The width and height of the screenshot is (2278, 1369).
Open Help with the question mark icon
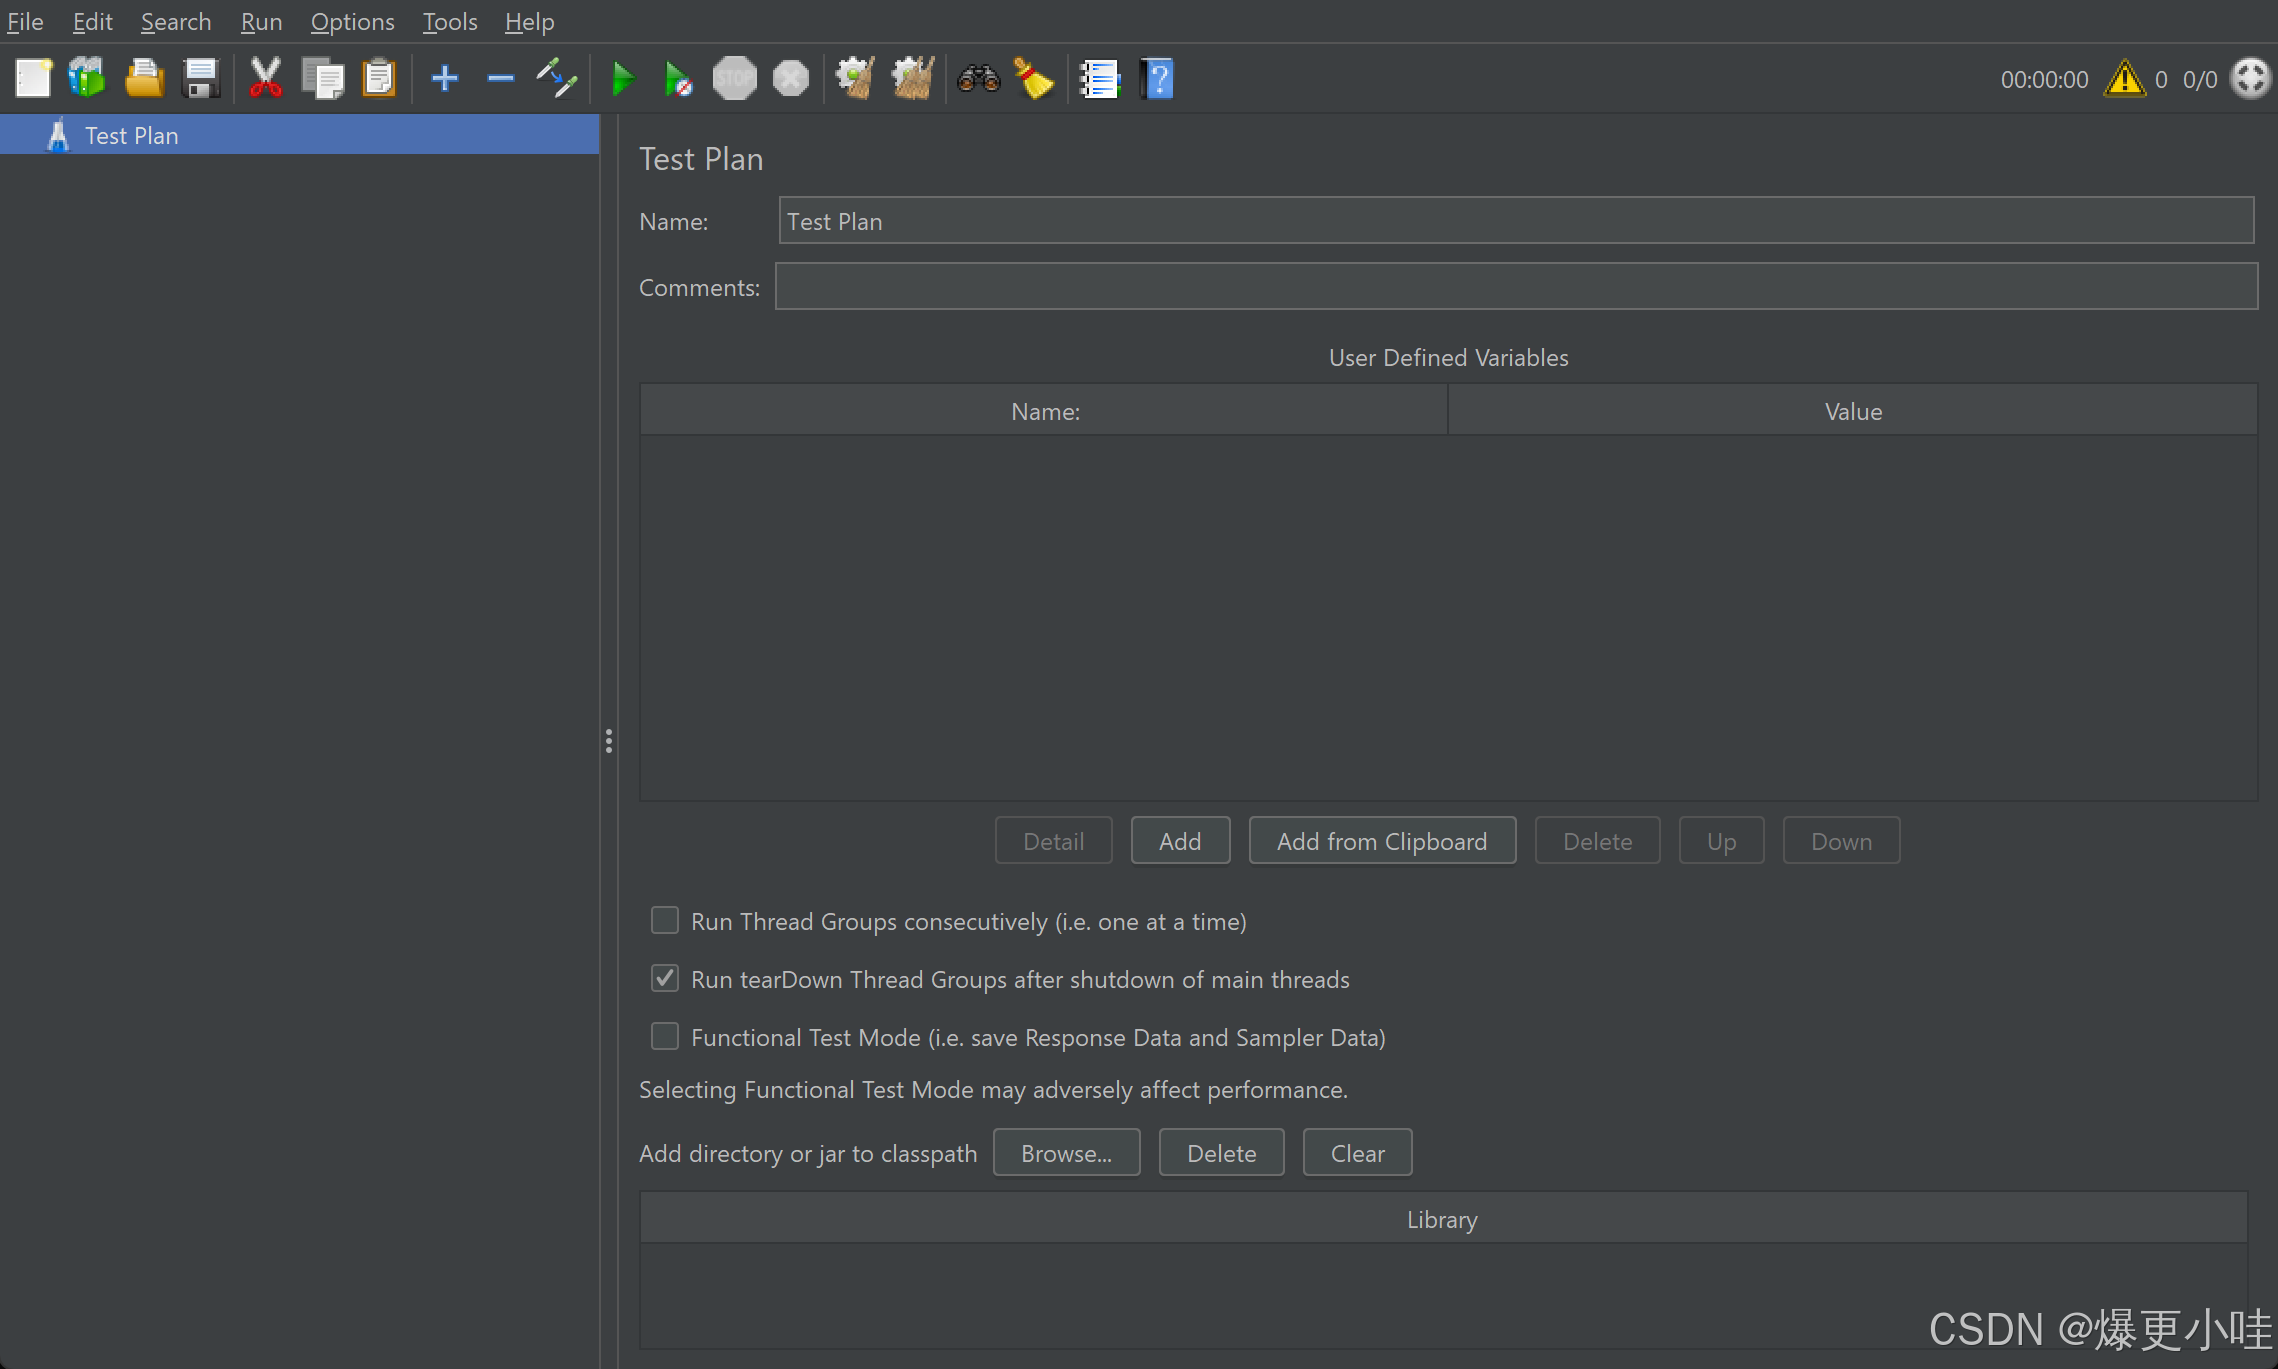(x=1157, y=78)
